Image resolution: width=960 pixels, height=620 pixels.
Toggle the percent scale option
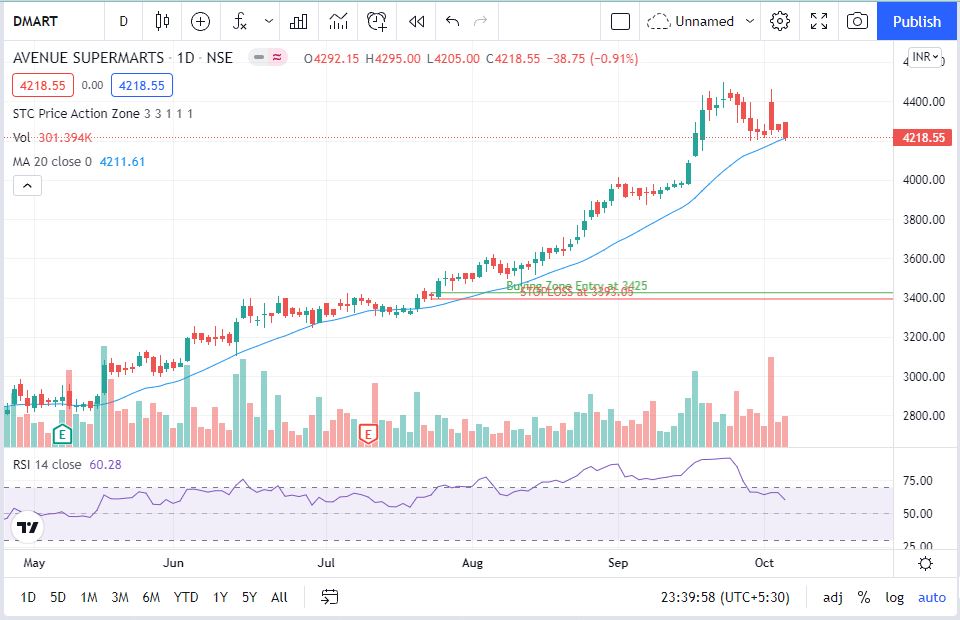tap(863, 597)
